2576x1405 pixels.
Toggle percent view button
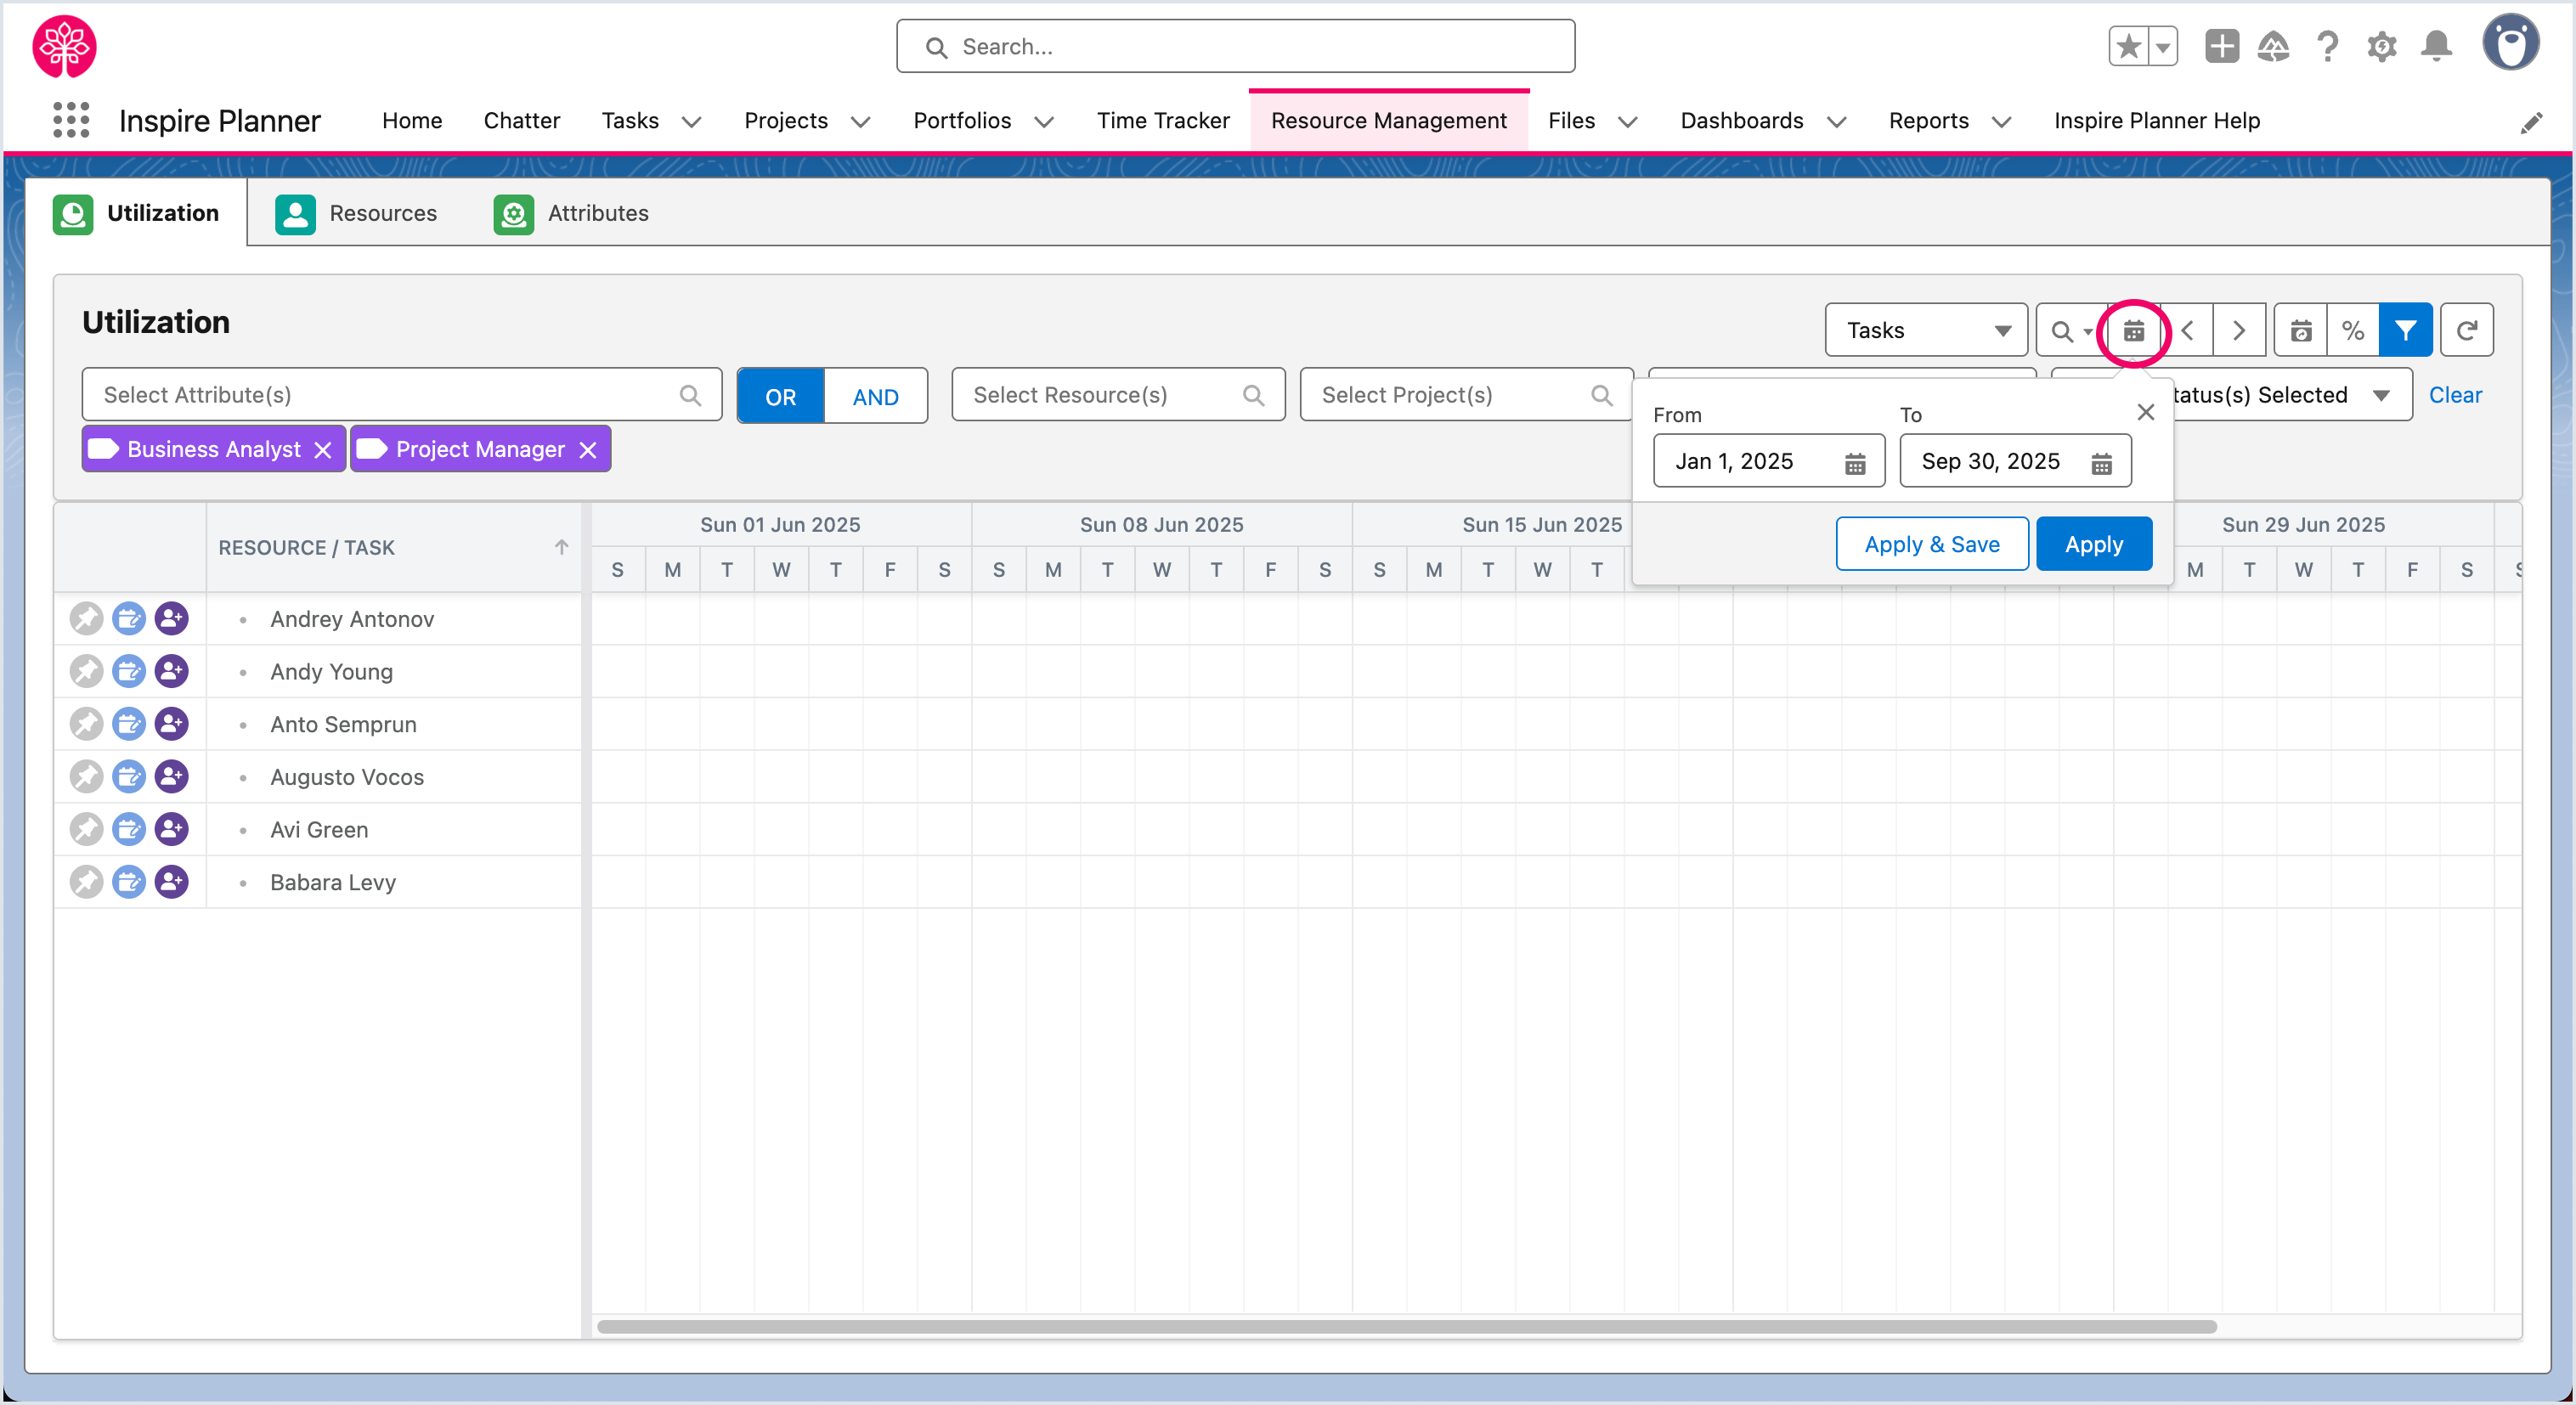pos(2353,330)
